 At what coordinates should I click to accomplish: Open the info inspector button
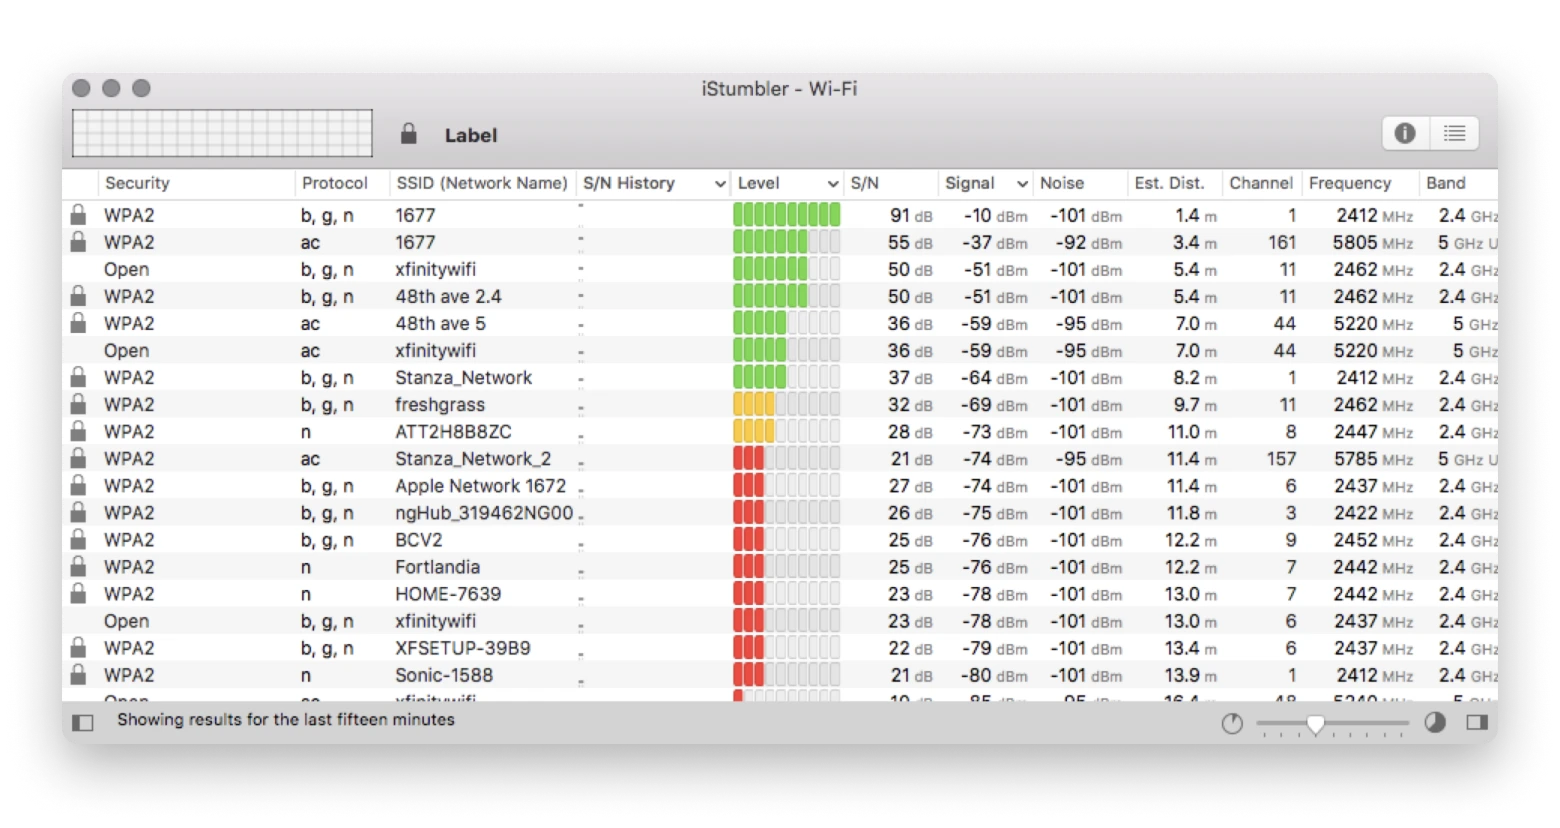pyautogui.click(x=1405, y=133)
